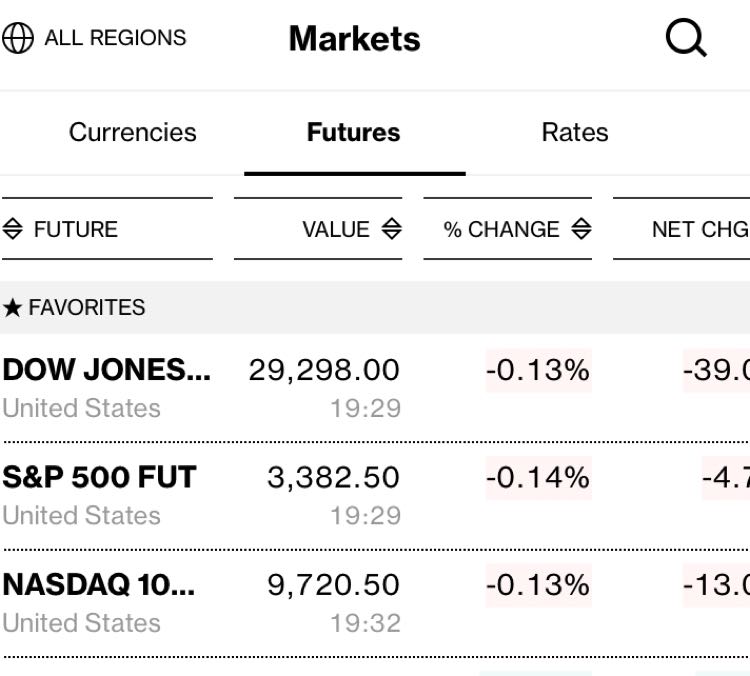Click the Dow Jones -0.13% change badge

click(x=538, y=370)
